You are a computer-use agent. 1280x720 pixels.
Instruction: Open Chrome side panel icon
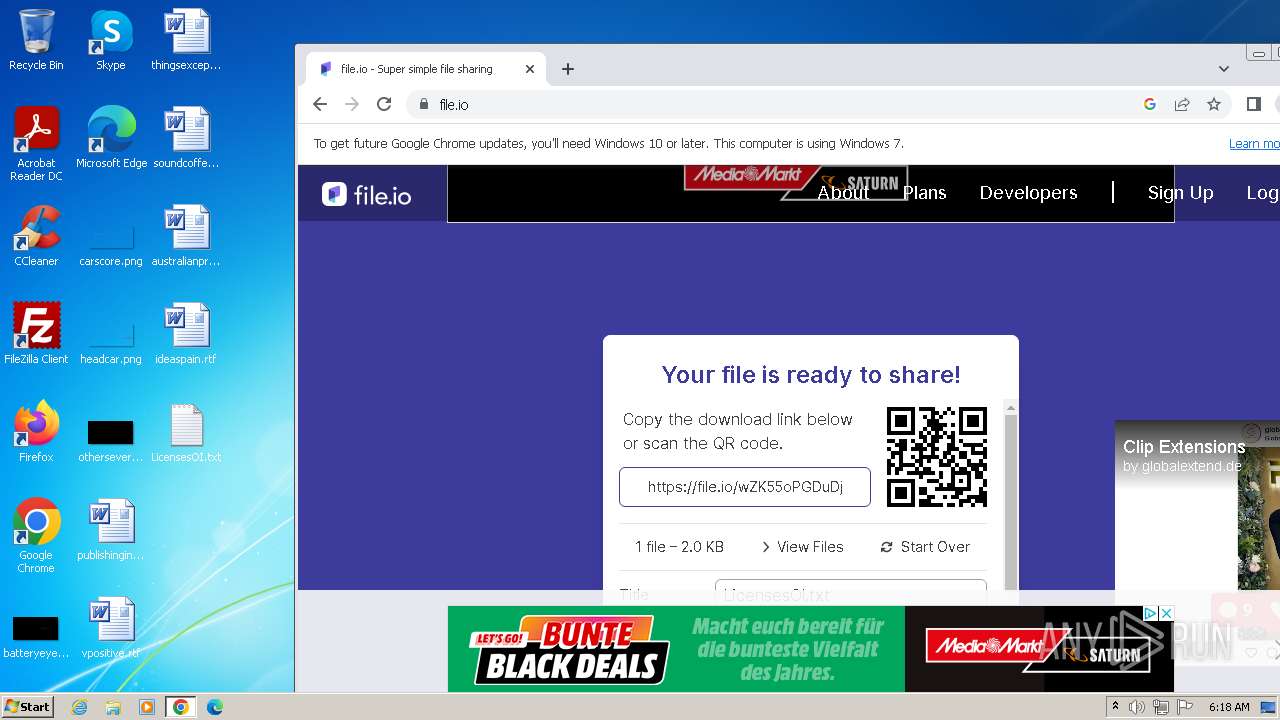(1254, 104)
